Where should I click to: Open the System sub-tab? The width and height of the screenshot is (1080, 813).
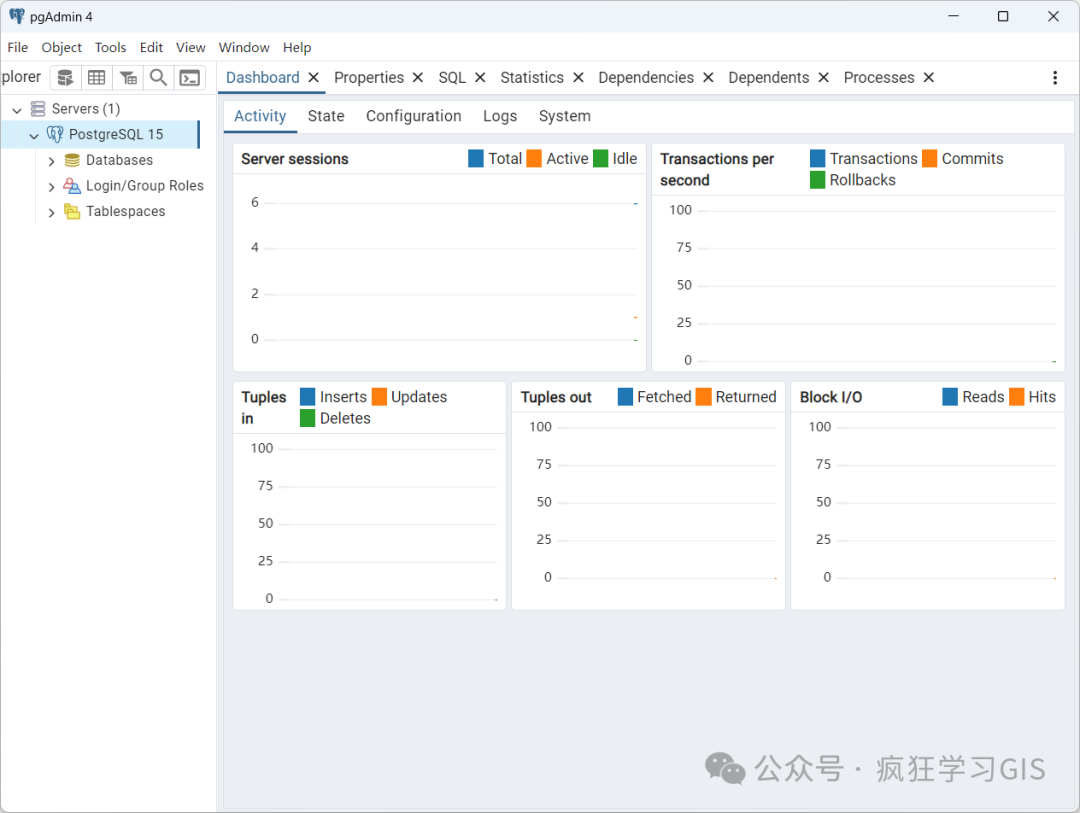(x=565, y=116)
